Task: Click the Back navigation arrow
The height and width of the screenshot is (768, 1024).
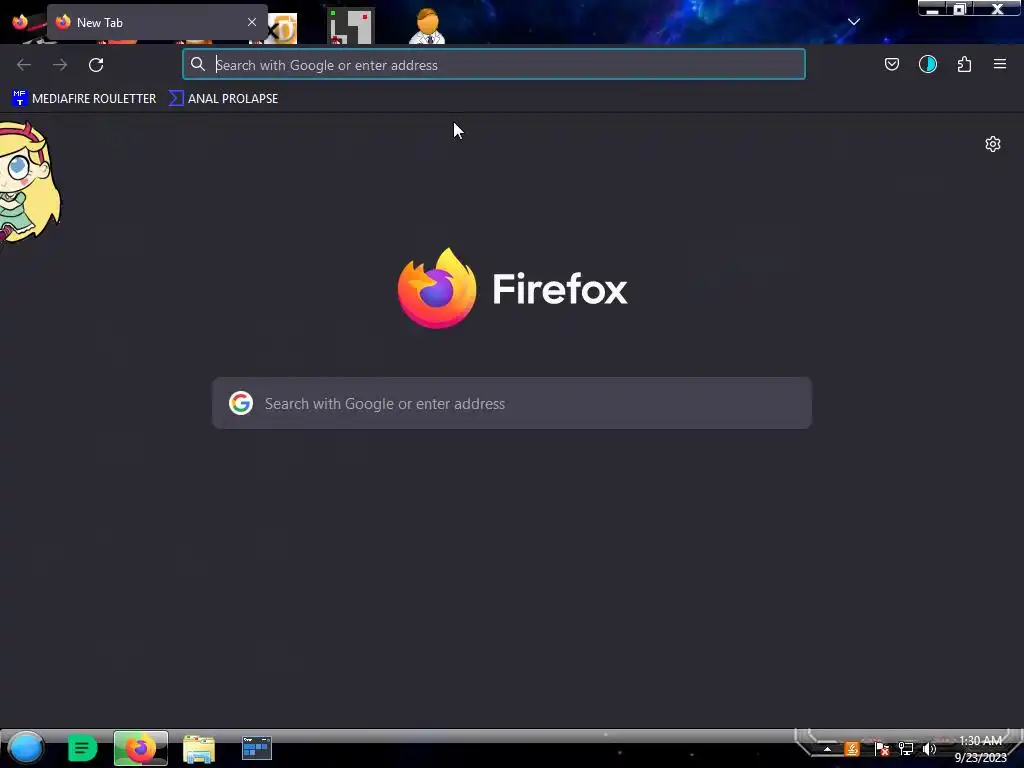Action: point(24,65)
